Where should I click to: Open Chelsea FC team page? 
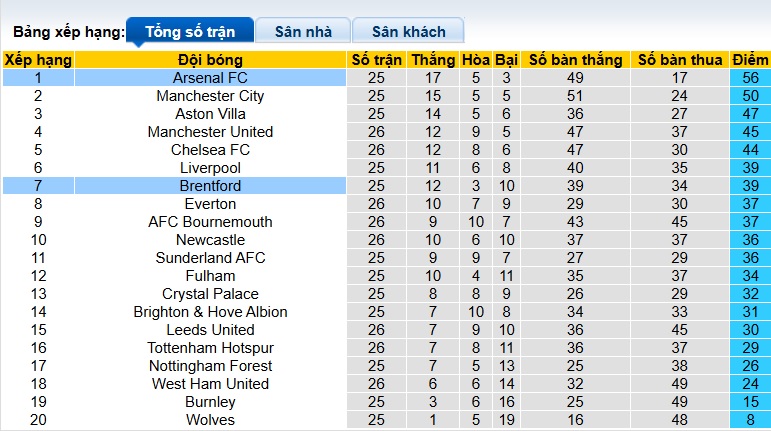(x=210, y=150)
